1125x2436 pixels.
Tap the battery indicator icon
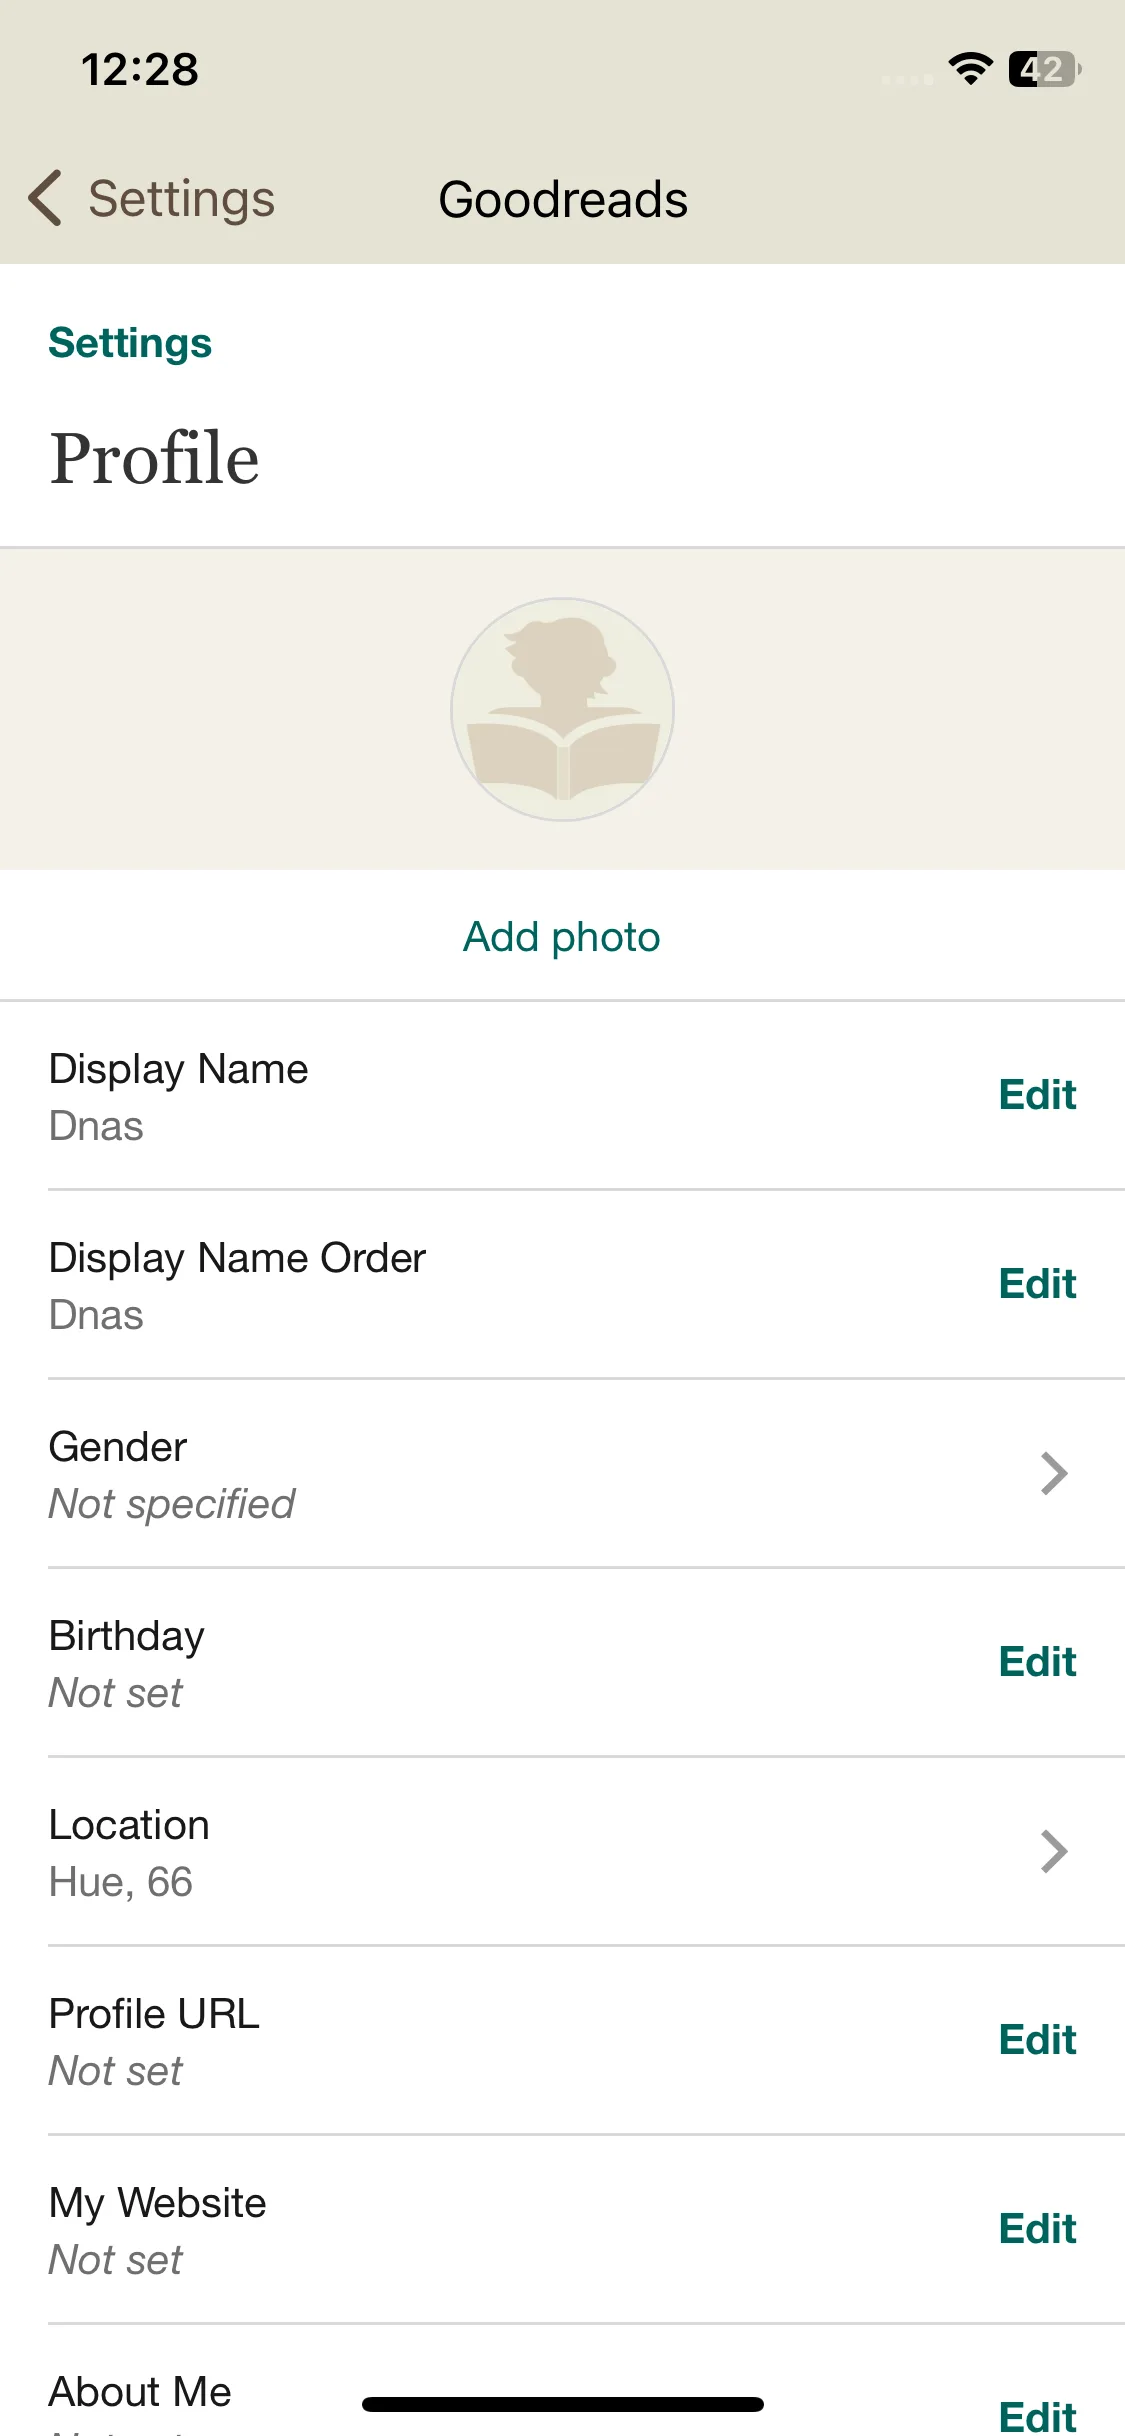tap(1045, 69)
